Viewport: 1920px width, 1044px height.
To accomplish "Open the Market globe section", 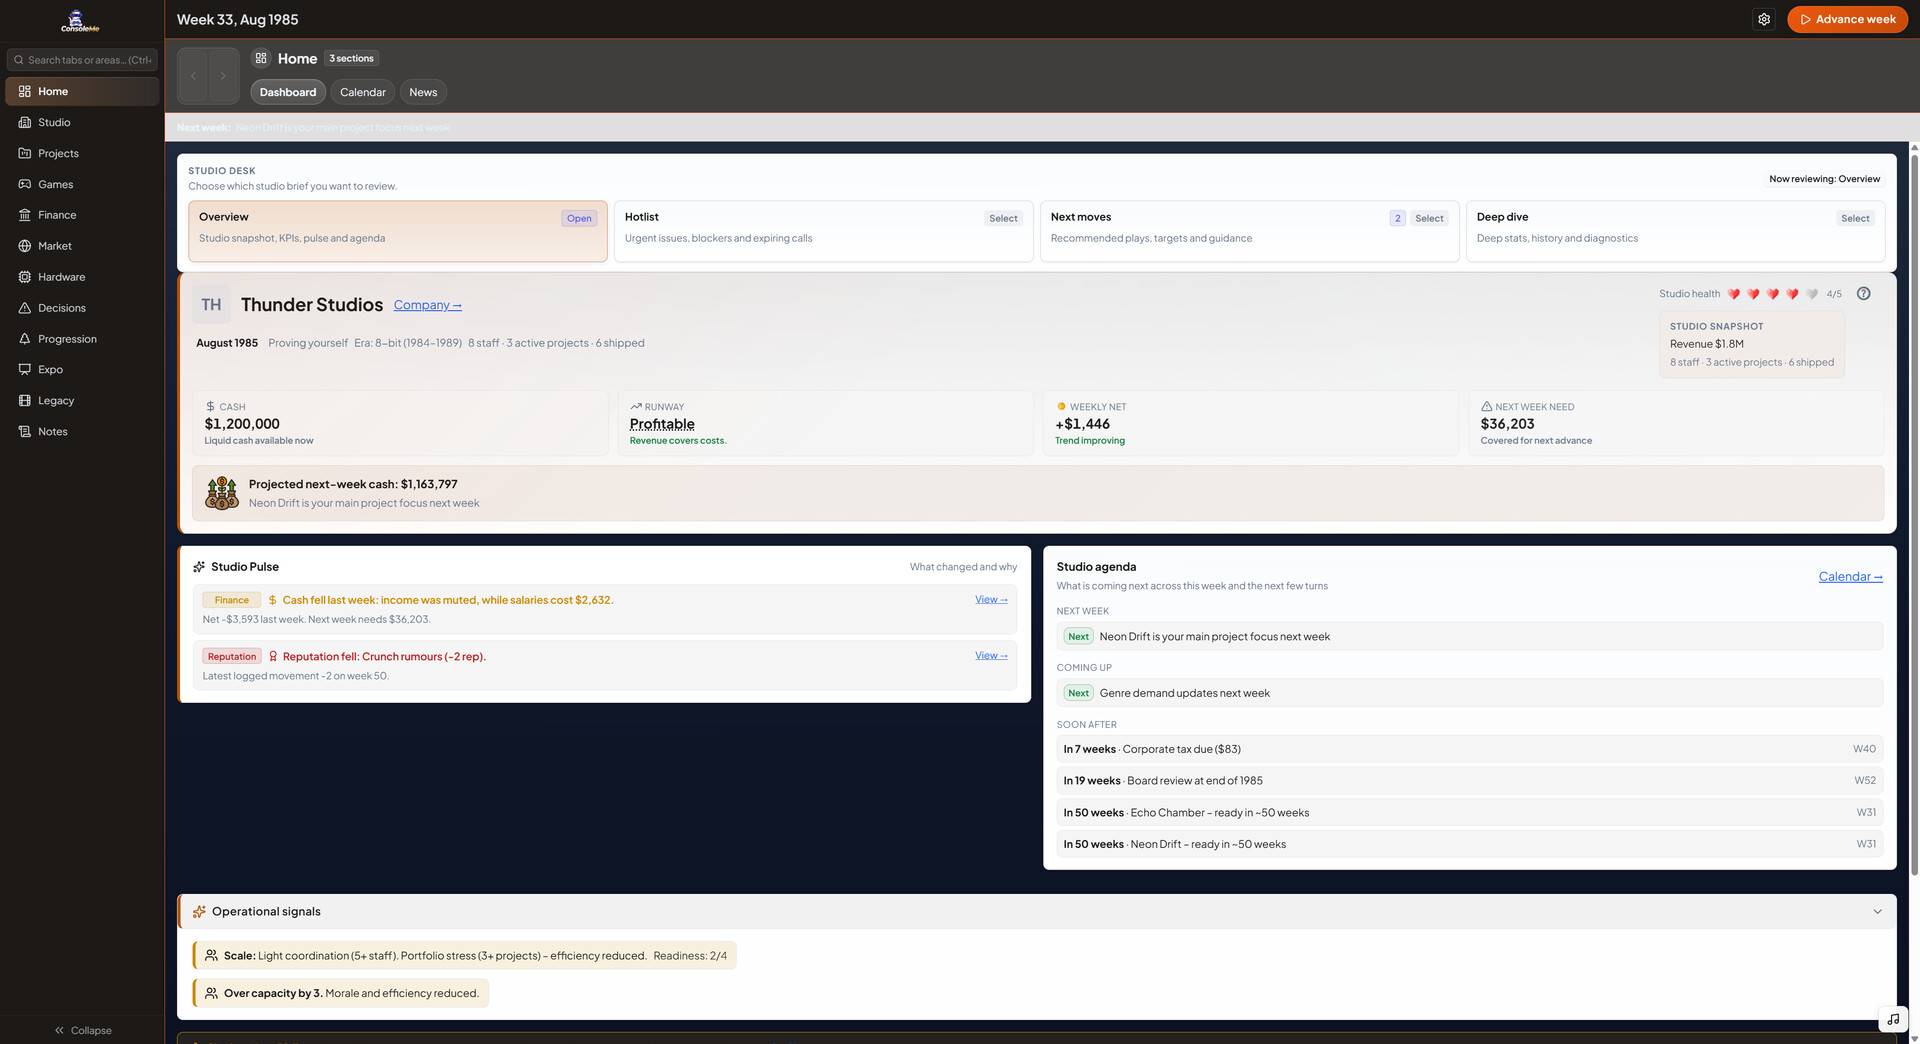I will pyautogui.click(x=55, y=246).
